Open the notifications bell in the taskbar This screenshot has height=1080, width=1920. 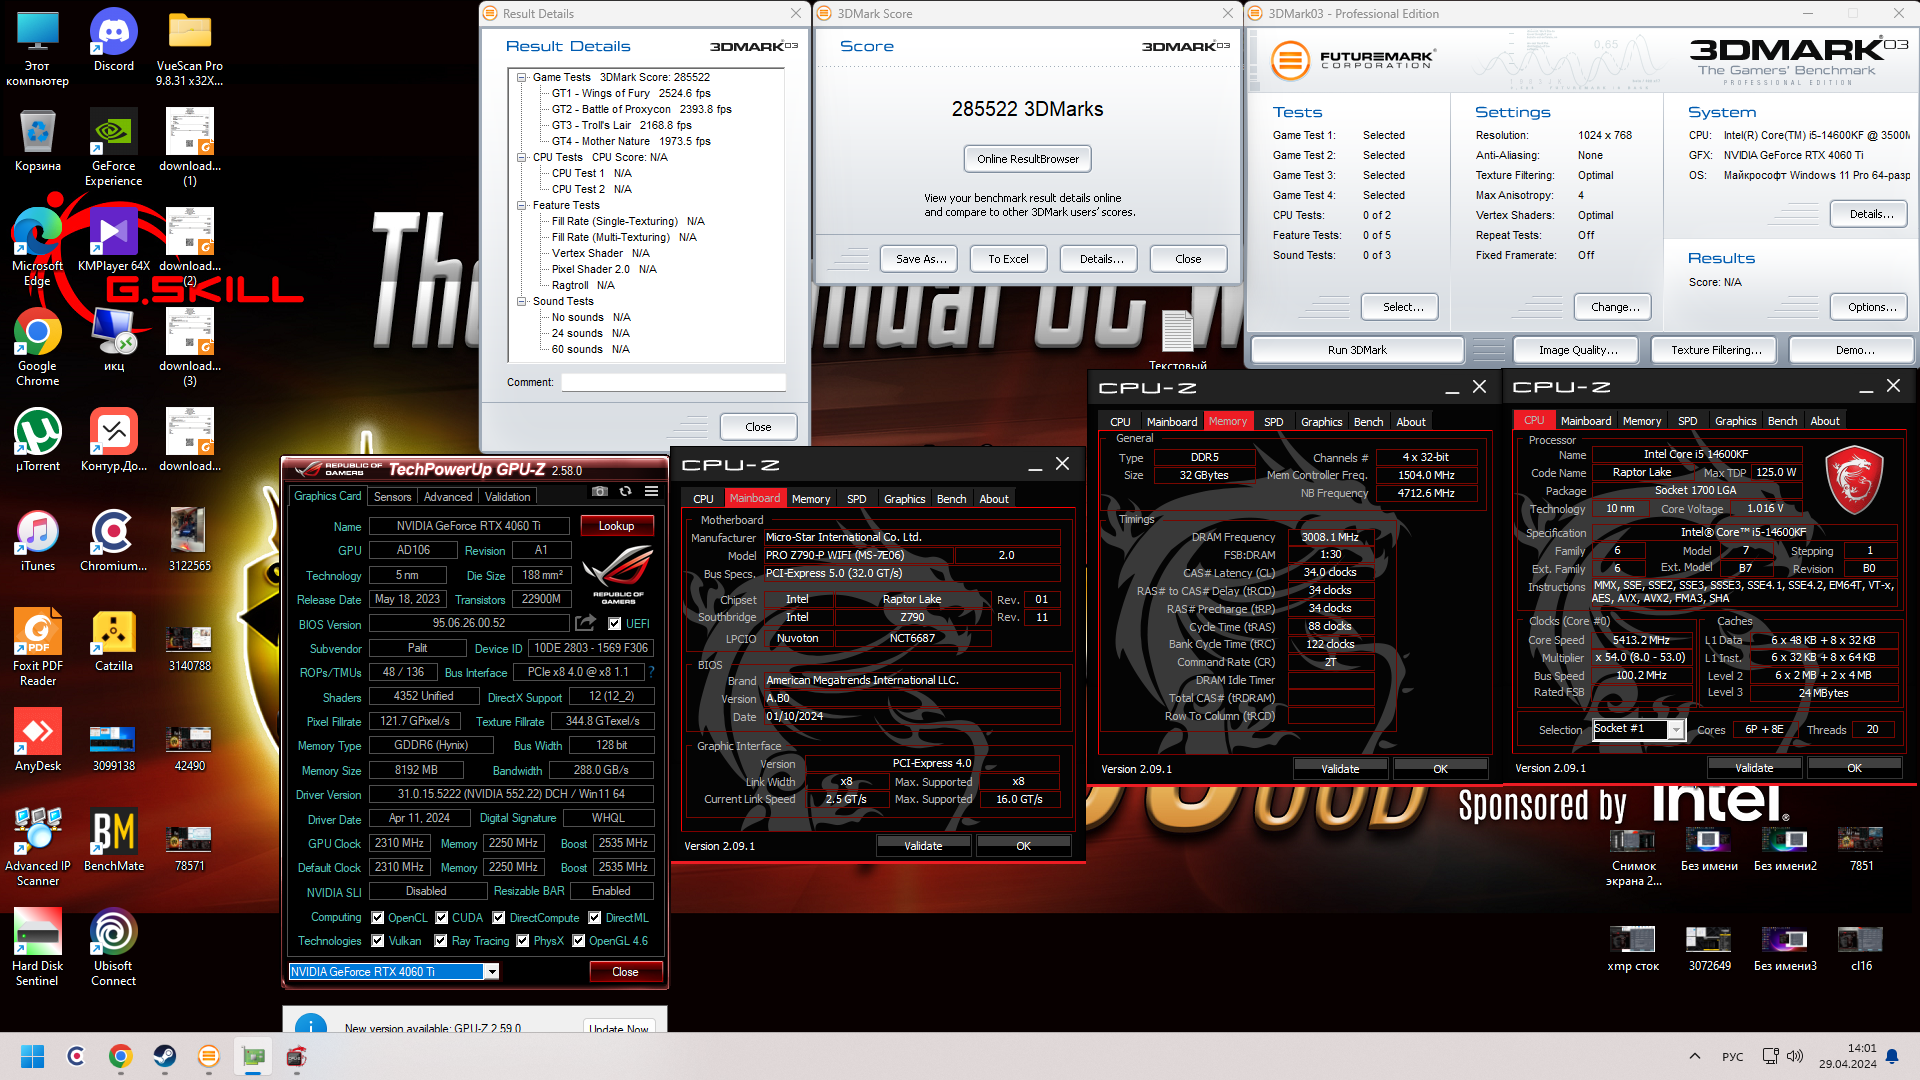1892,1056
